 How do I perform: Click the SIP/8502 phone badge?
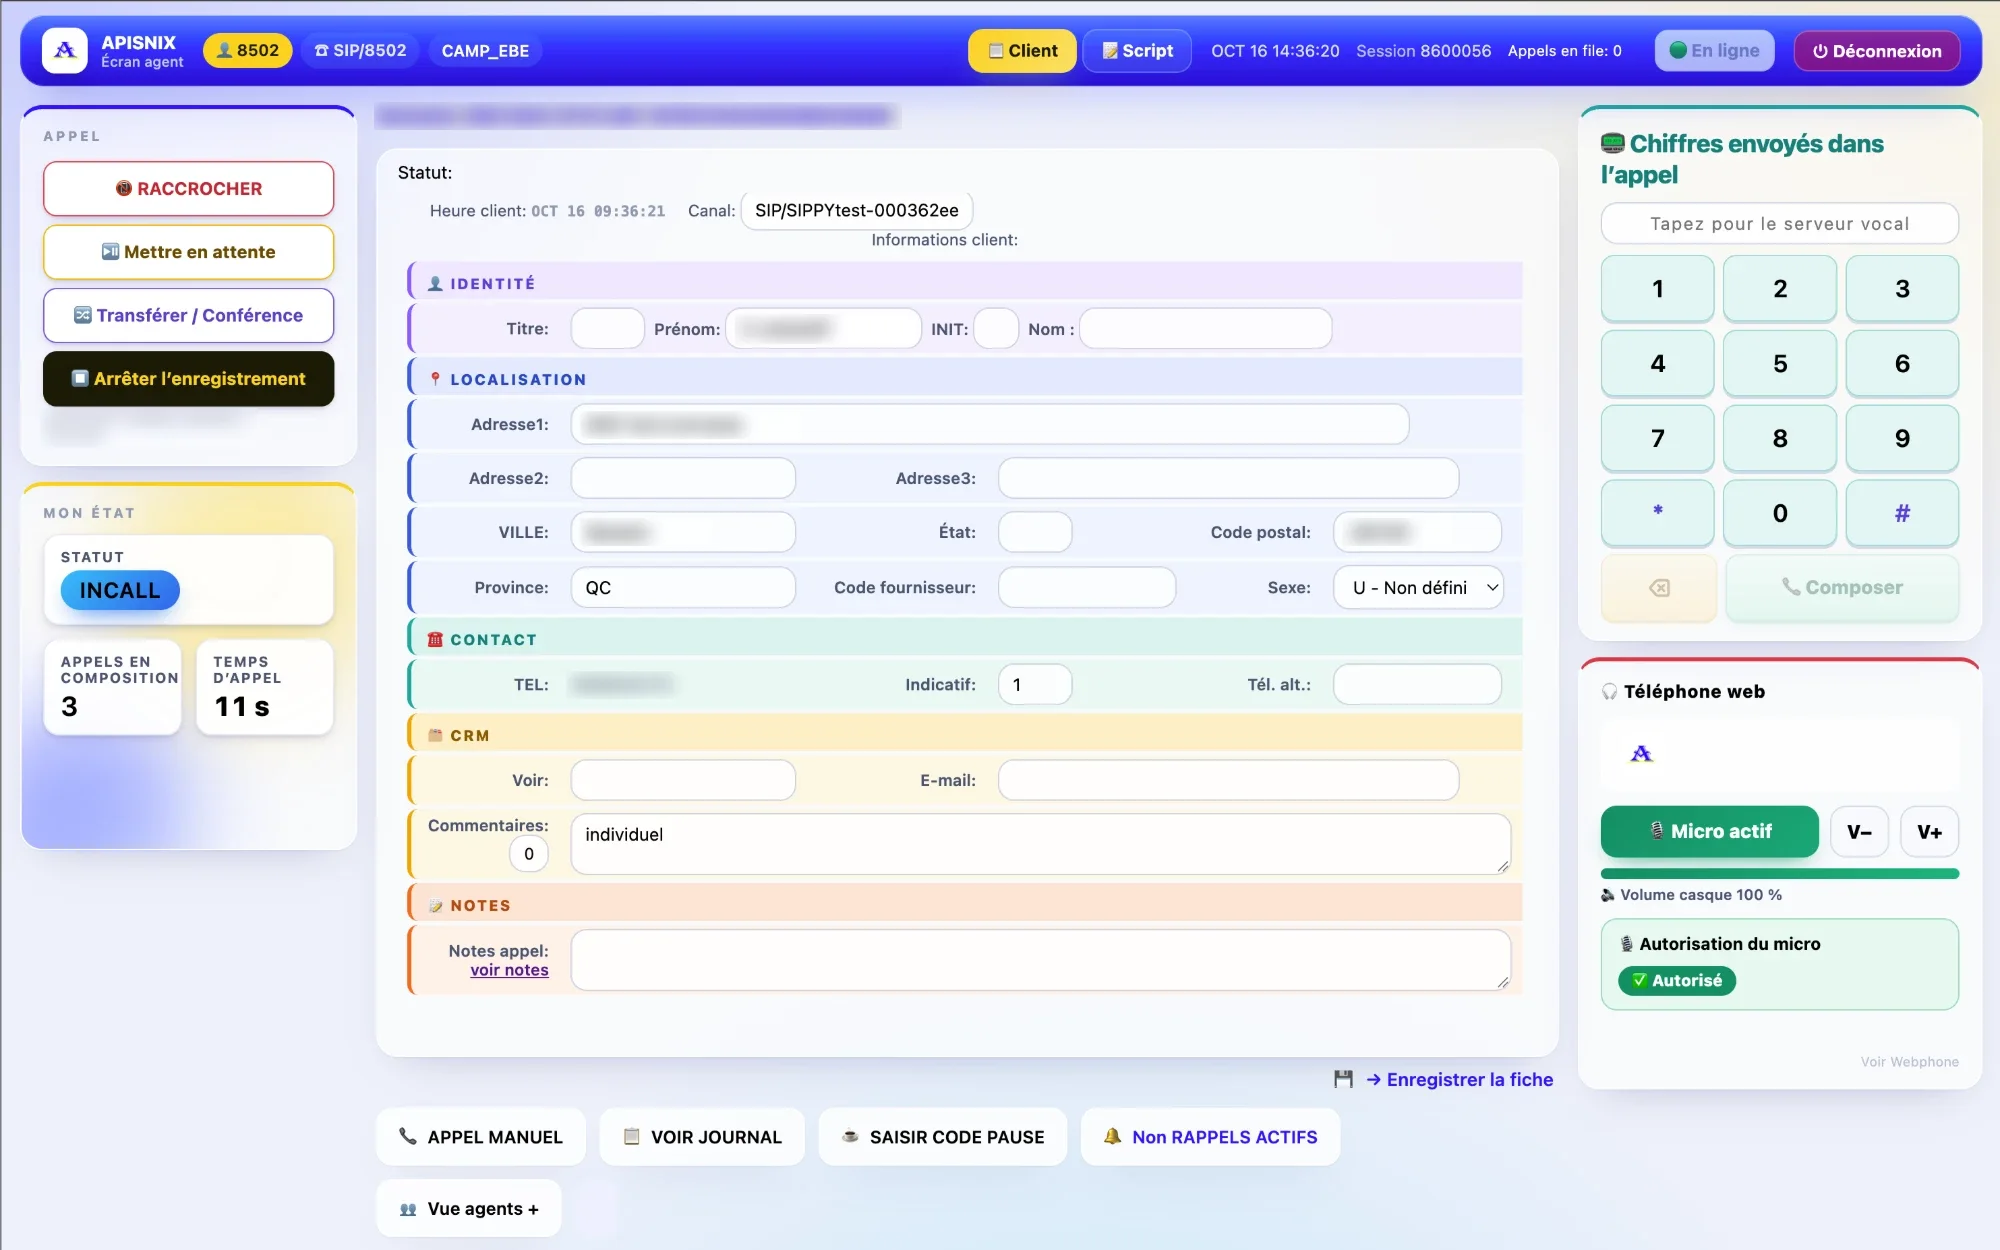[x=360, y=50]
